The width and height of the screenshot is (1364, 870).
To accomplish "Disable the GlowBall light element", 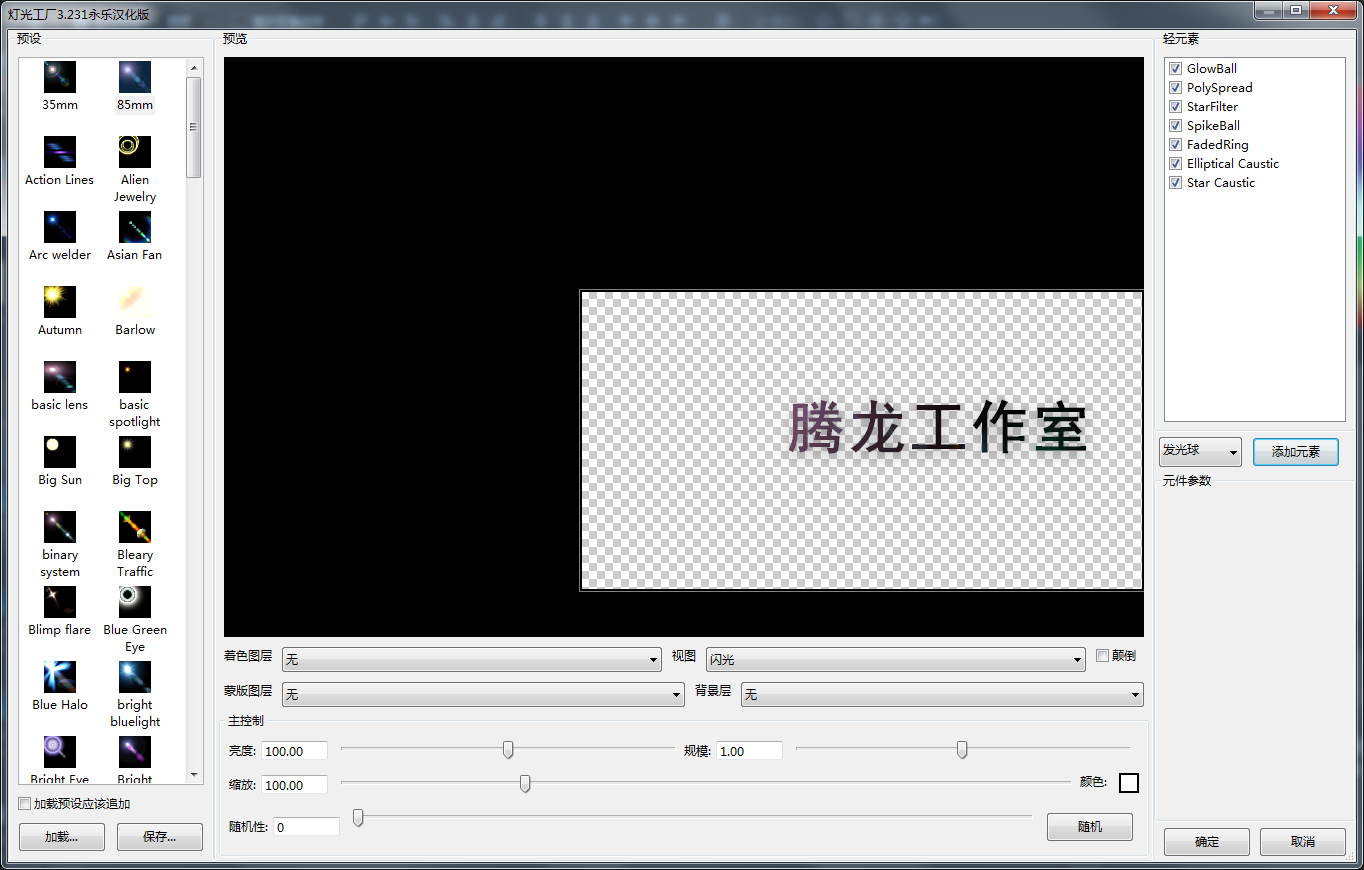I will (x=1175, y=68).
